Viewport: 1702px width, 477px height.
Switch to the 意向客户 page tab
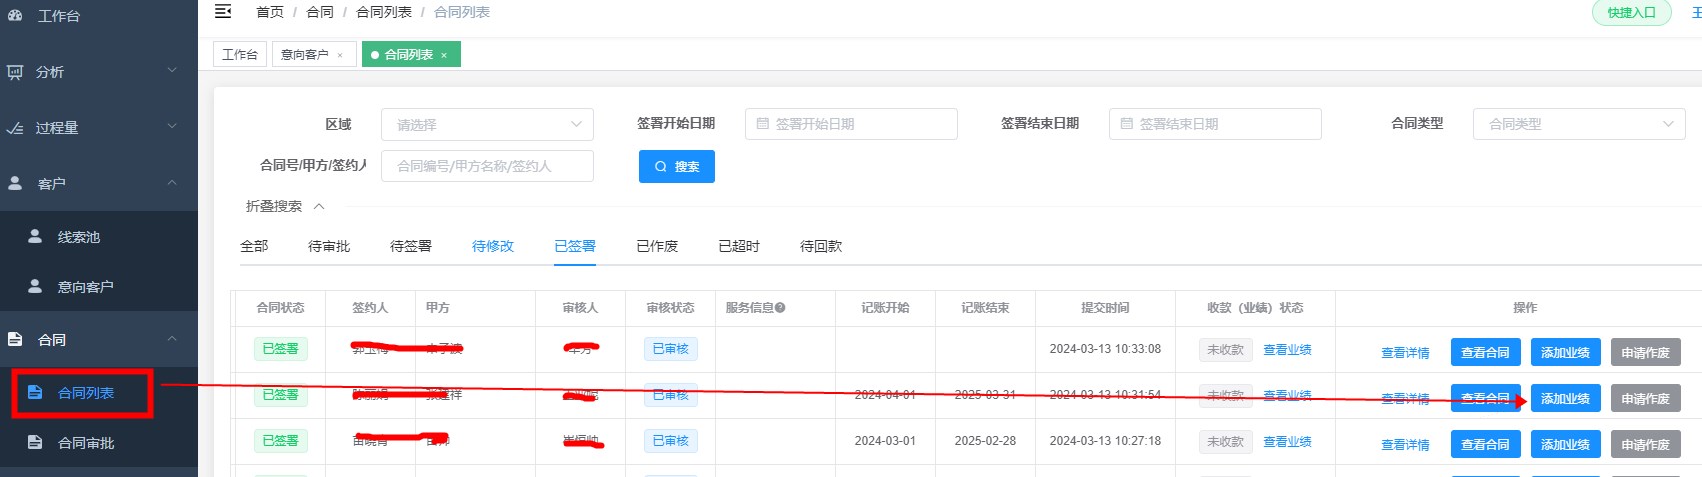coord(314,54)
